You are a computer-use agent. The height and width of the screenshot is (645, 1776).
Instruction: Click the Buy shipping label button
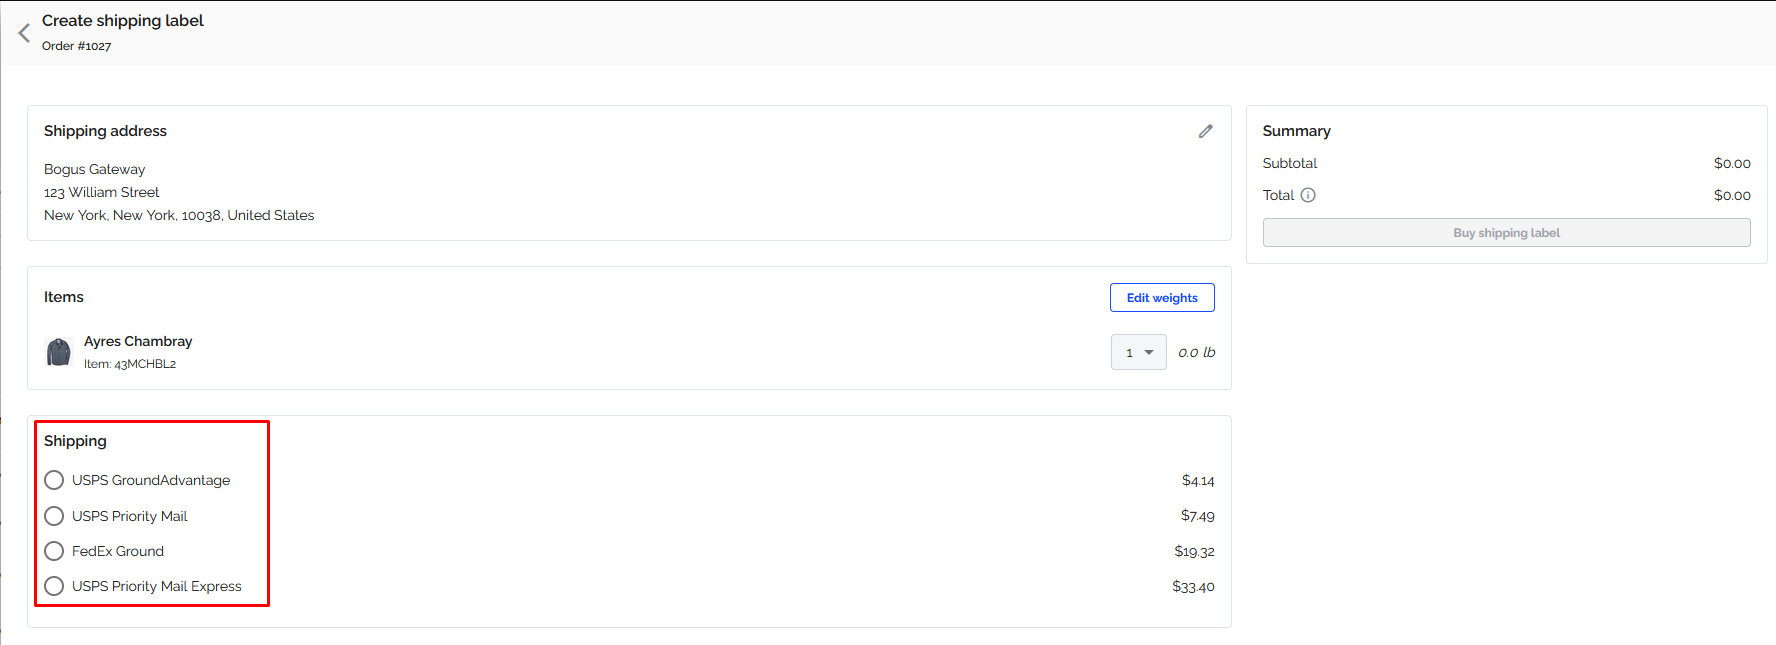point(1506,233)
